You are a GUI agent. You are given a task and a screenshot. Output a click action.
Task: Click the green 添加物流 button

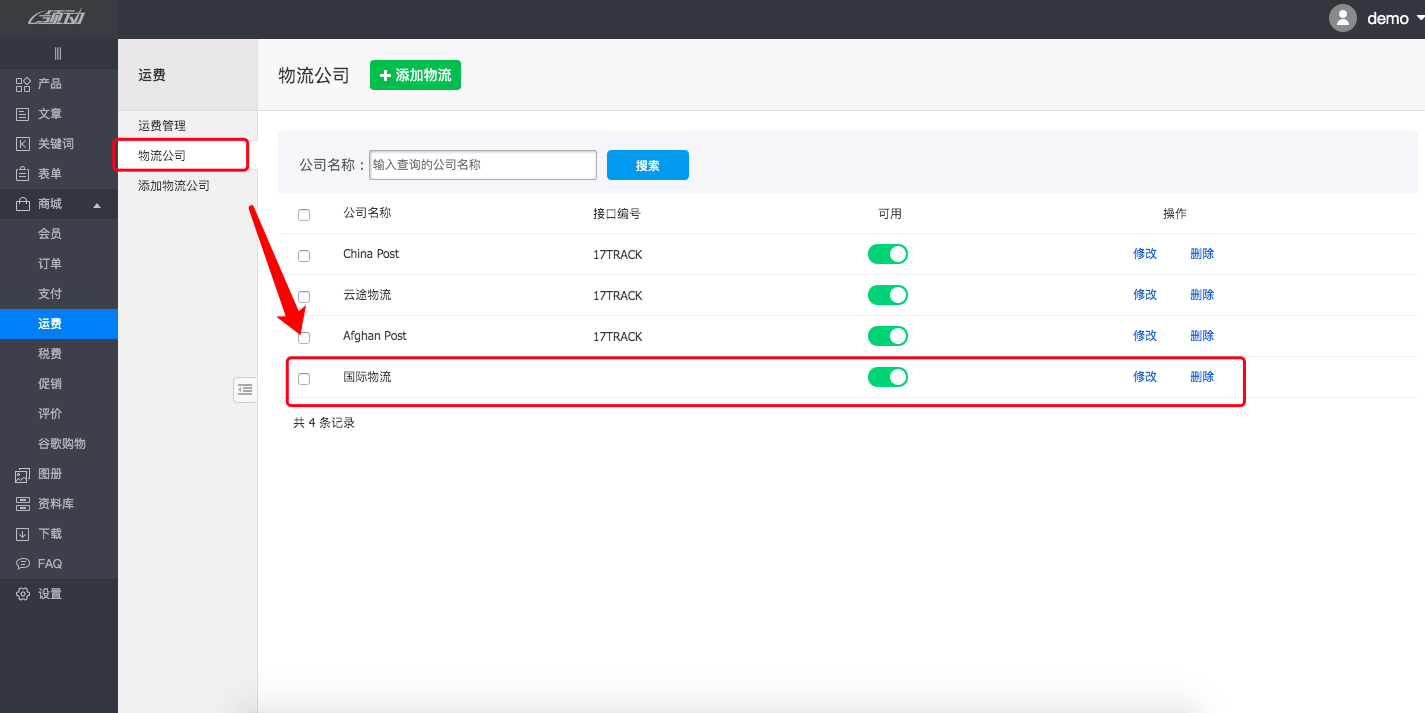point(415,75)
